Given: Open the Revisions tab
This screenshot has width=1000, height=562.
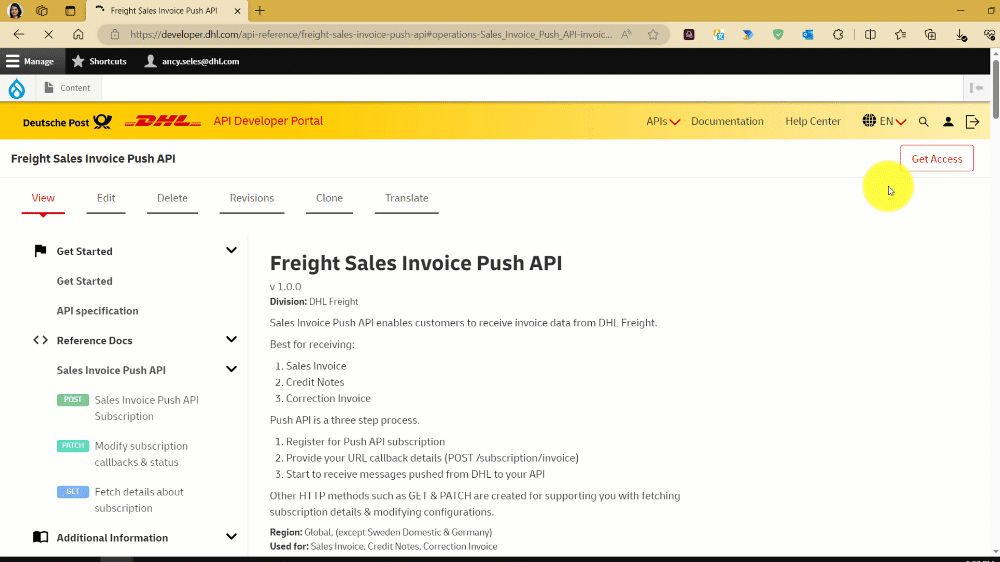Looking at the screenshot, I should click(x=252, y=198).
